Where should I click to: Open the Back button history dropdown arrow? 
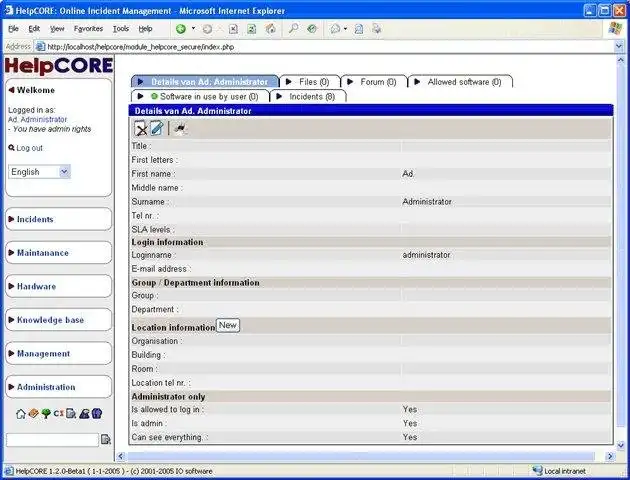pyautogui.click(x=193, y=29)
